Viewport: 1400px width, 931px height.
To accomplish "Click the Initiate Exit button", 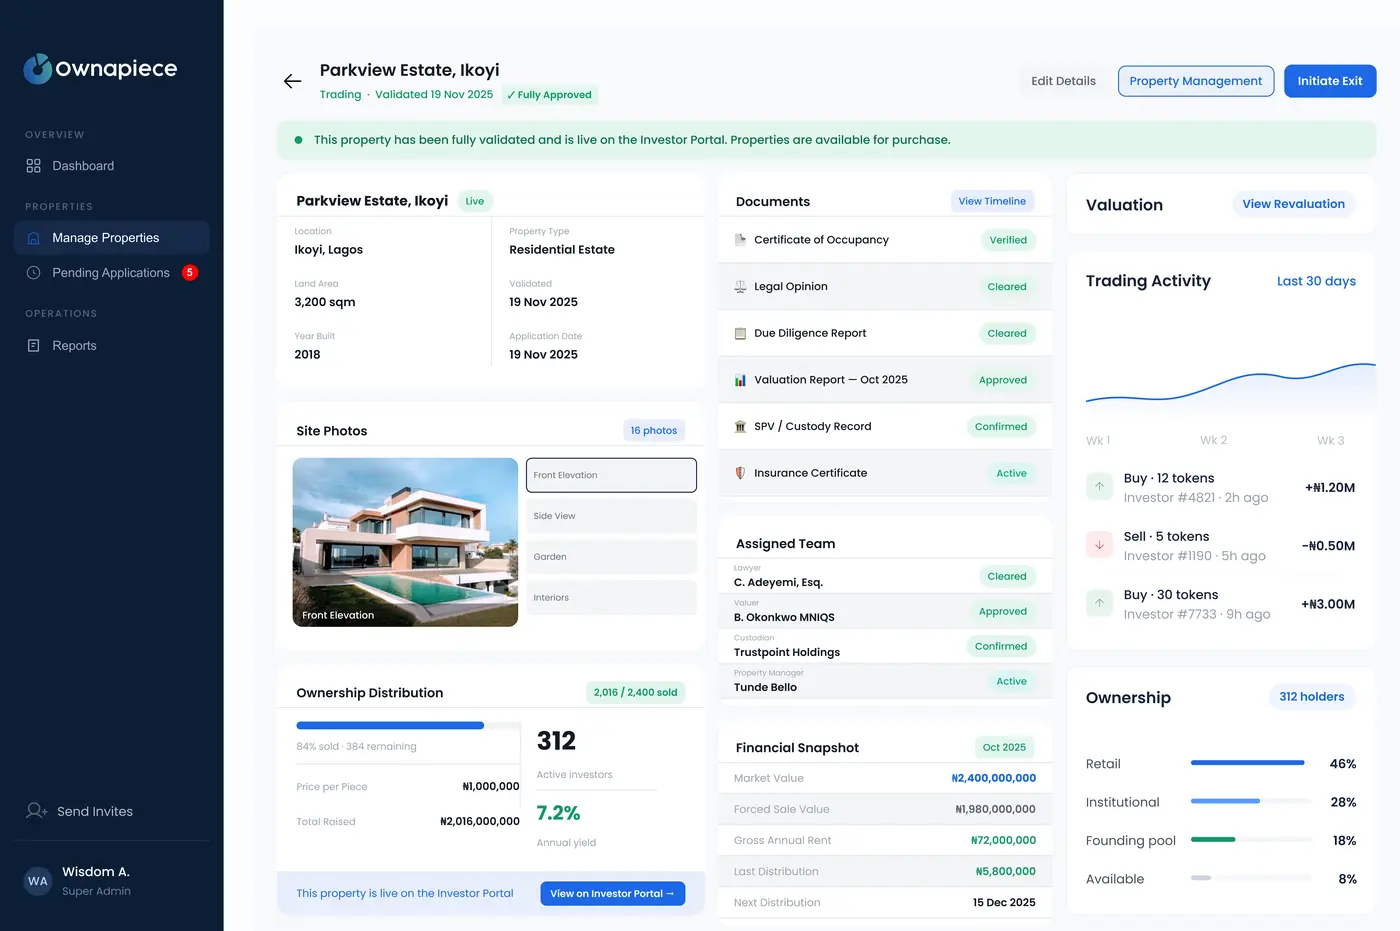I will click(x=1330, y=81).
